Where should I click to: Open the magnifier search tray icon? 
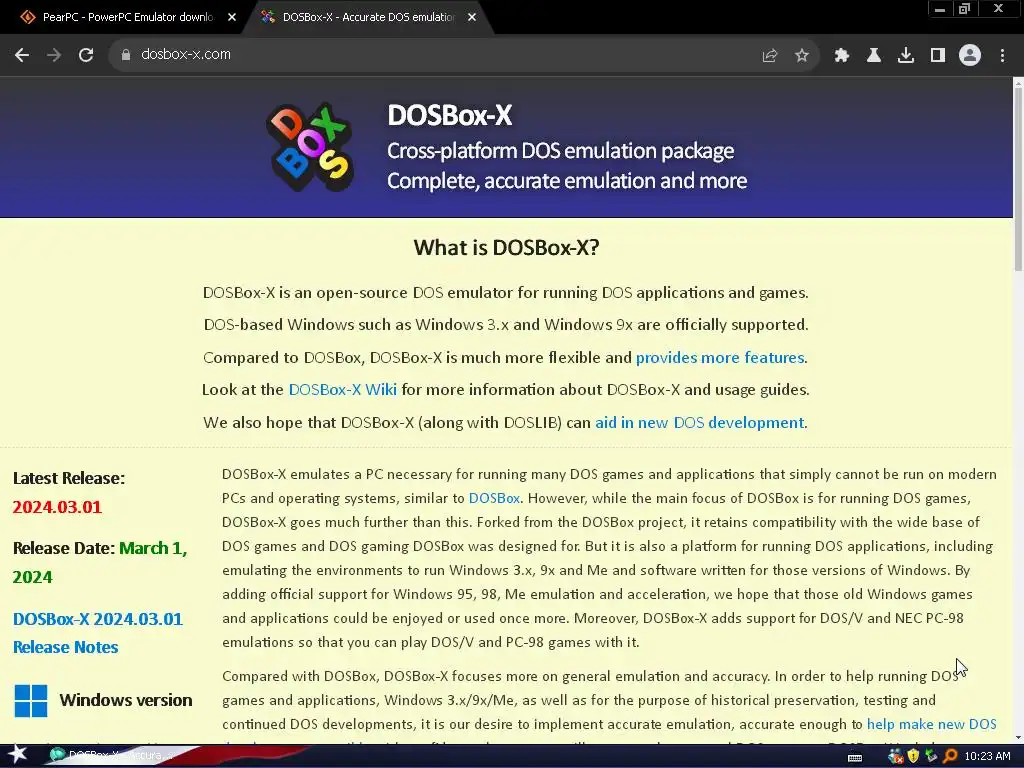pyautogui.click(x=950, y=756)
